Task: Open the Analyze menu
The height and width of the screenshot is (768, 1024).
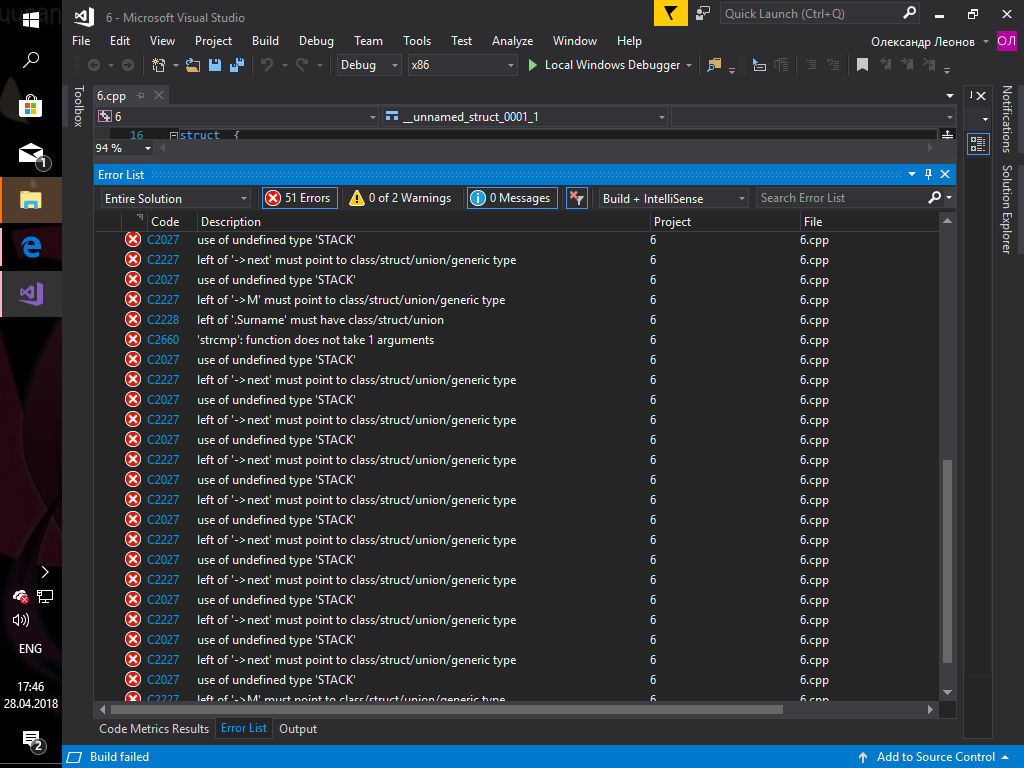Action: (512, 41)
